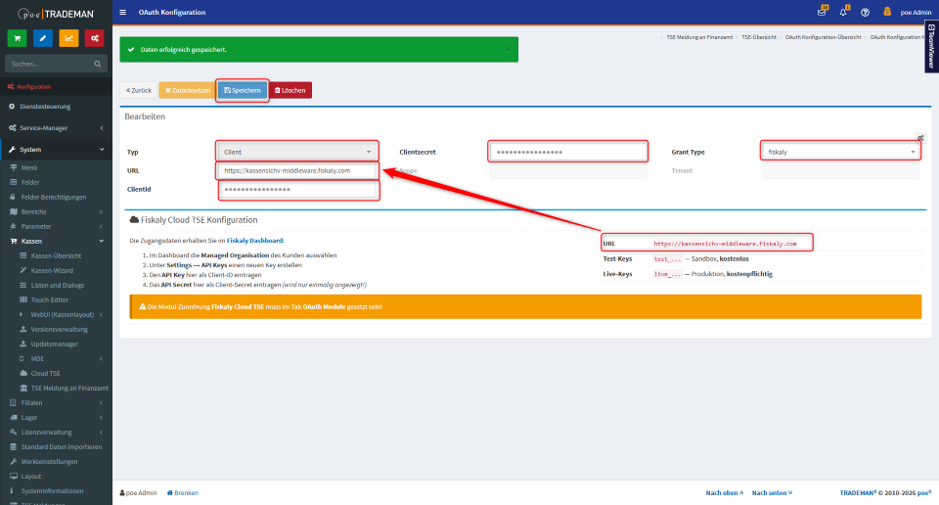Image resolution: width=939 pixels, height=505 pixels.
Task: Toggle the hamburger menu icon
Action: (x=123, y=12)
